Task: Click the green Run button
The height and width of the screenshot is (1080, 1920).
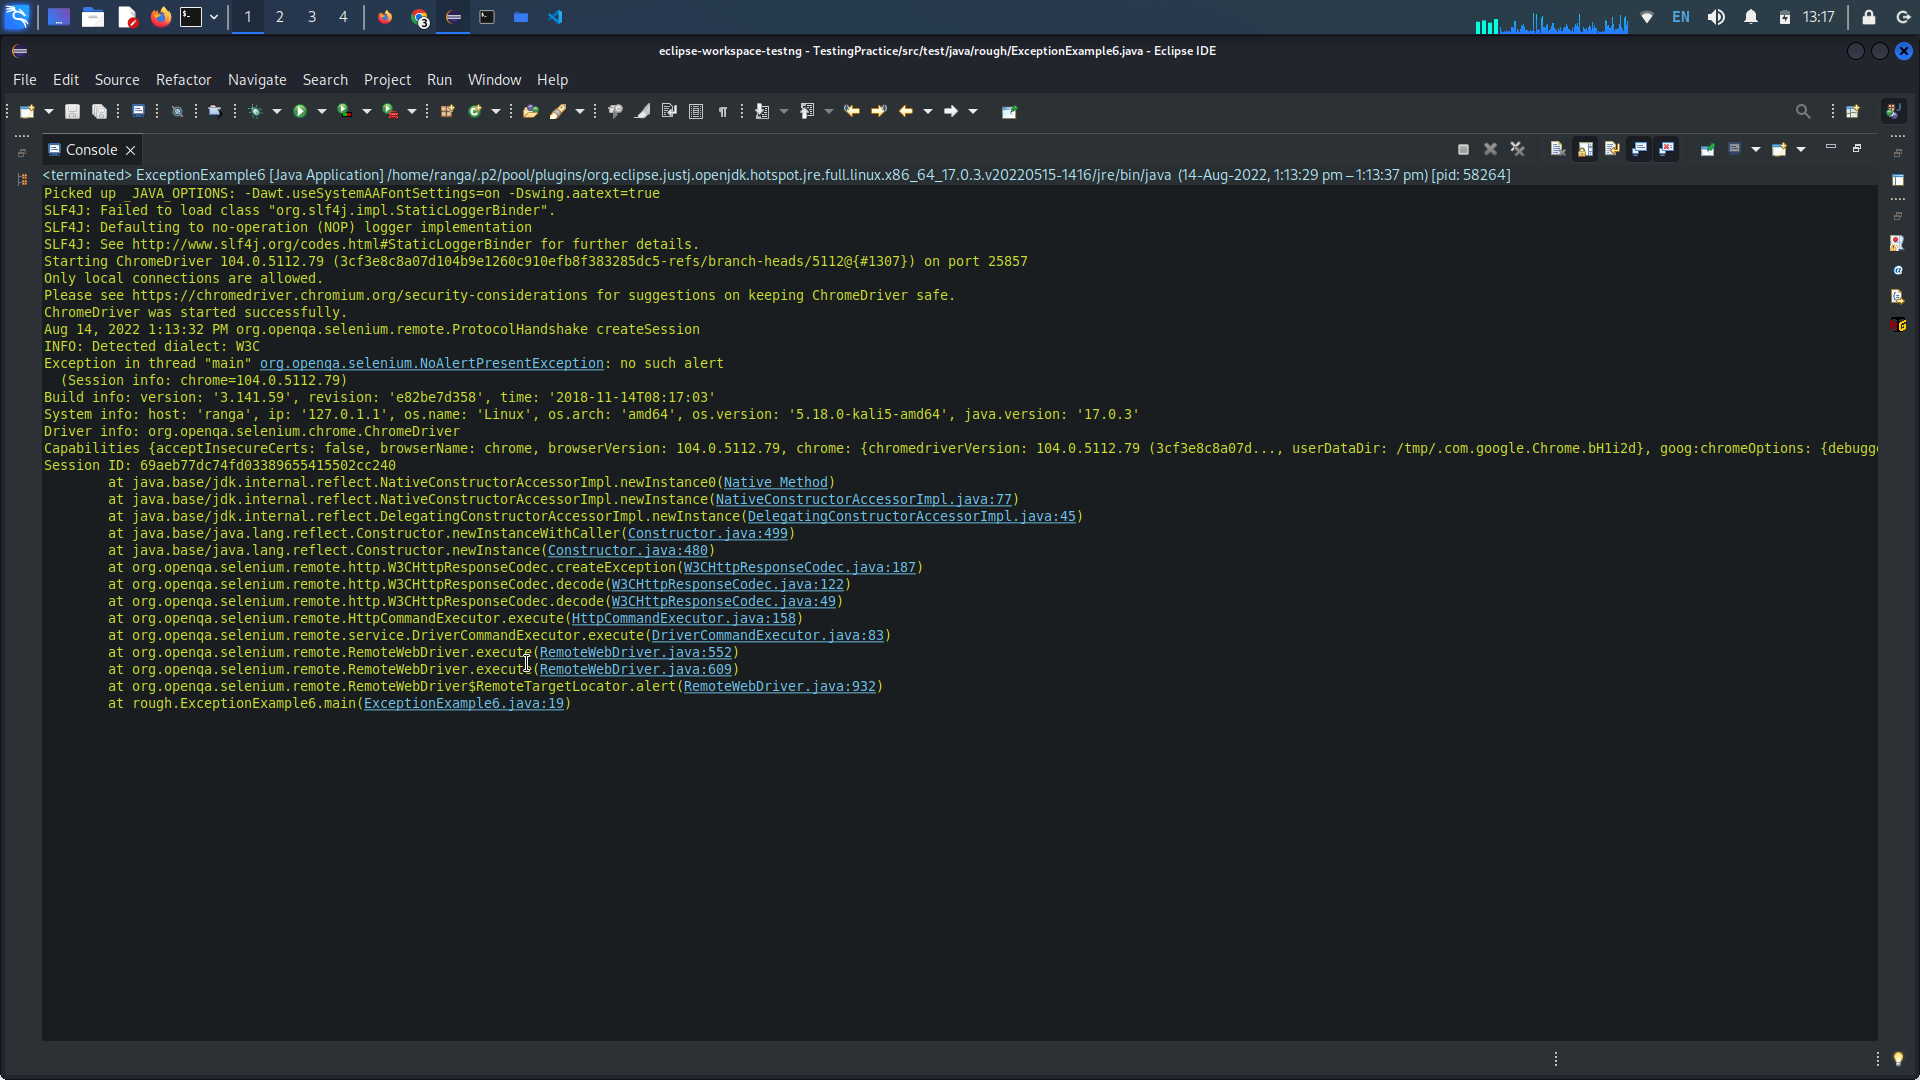Action: tap(299, 111)
